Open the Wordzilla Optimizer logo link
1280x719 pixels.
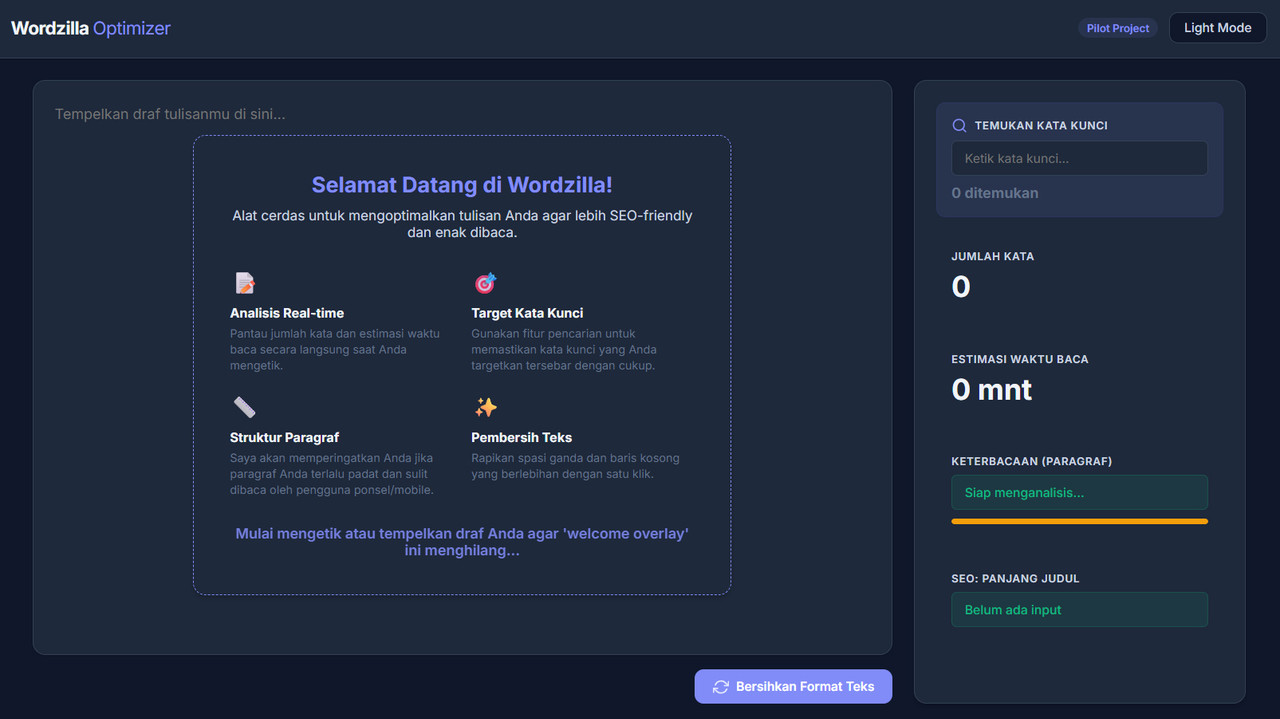click(91, 28)
